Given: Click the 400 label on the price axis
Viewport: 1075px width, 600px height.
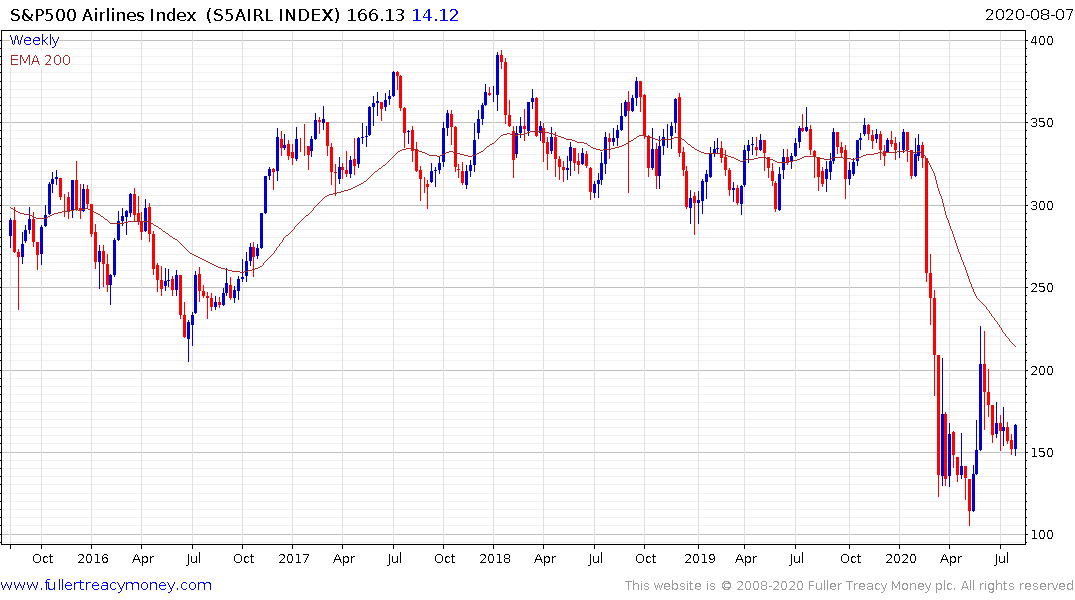Looking at the screenshot, I should 1042,40.
